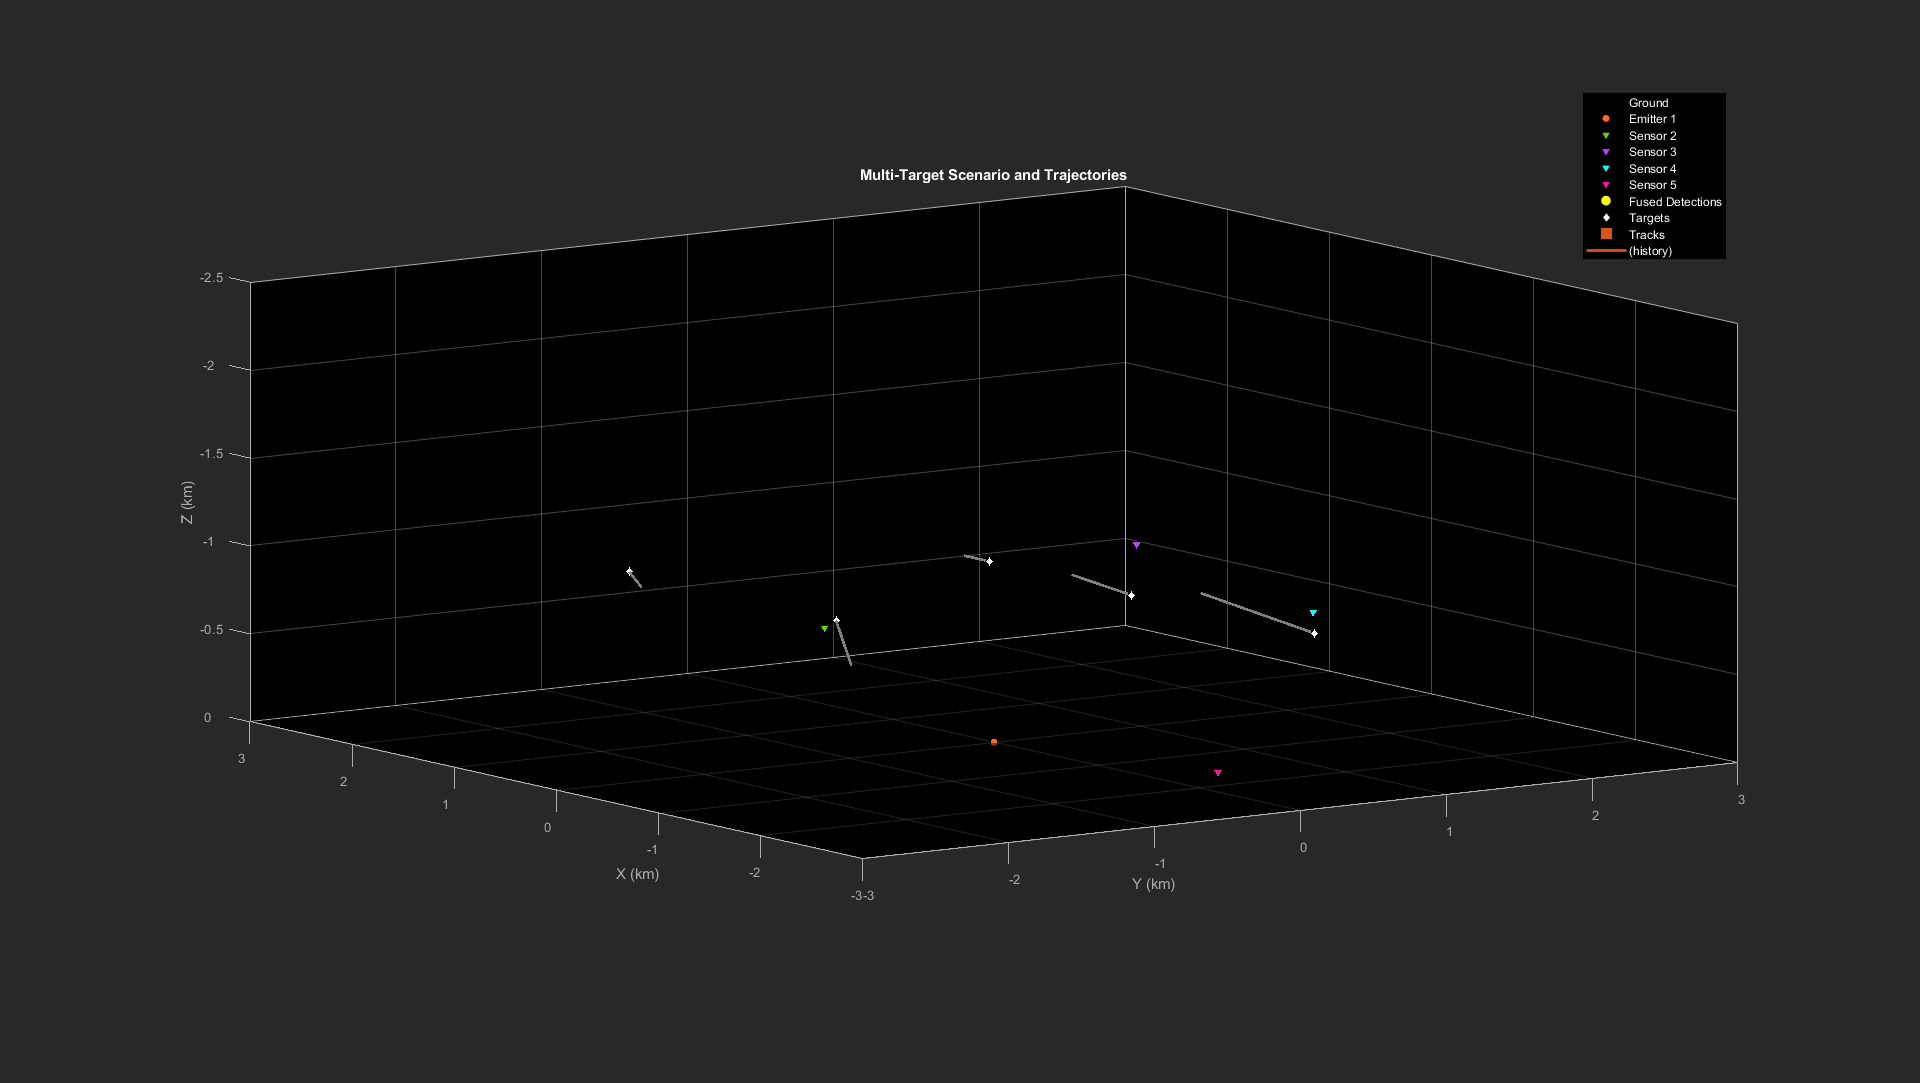1920x1083 pixels.
Task: Click the purple Sensor 3 triangle in the plot
Action: 1136,545
